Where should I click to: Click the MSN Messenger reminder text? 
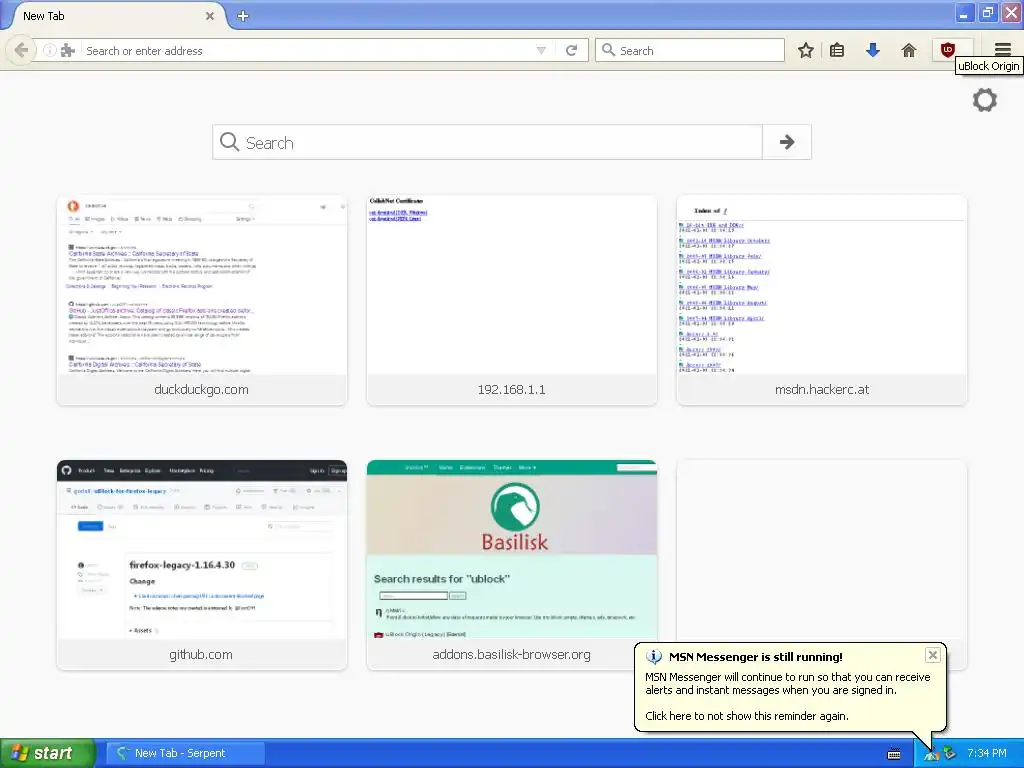pyautogui.click(x=788, y=684)
